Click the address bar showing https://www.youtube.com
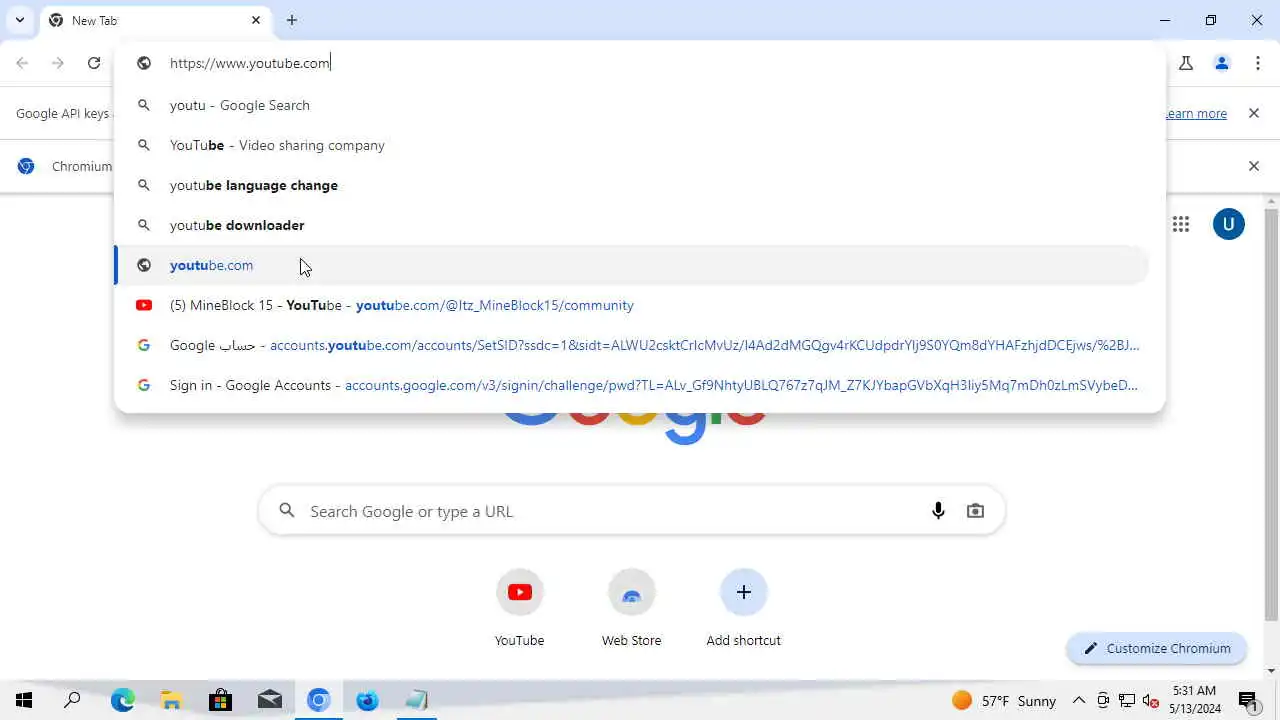Viewport: 1280px width, 720px height. [640, 63]
